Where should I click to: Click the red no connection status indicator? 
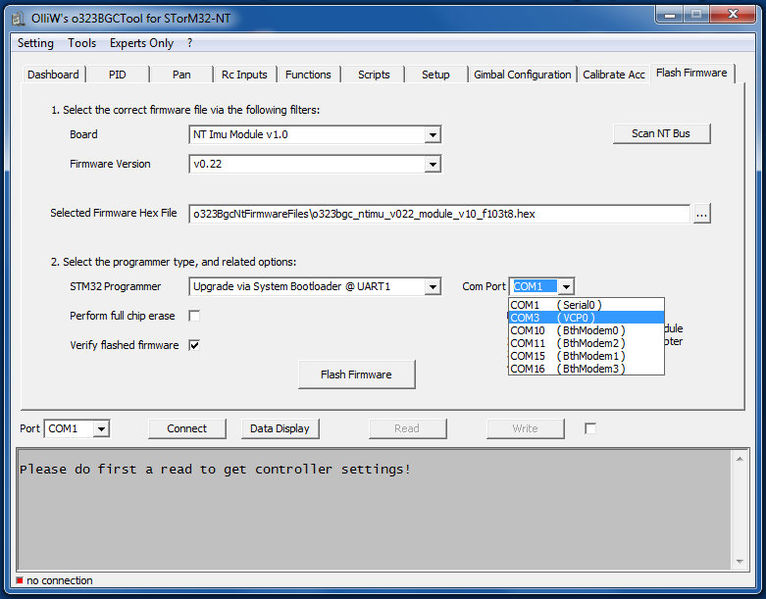[x=19, y=581]
